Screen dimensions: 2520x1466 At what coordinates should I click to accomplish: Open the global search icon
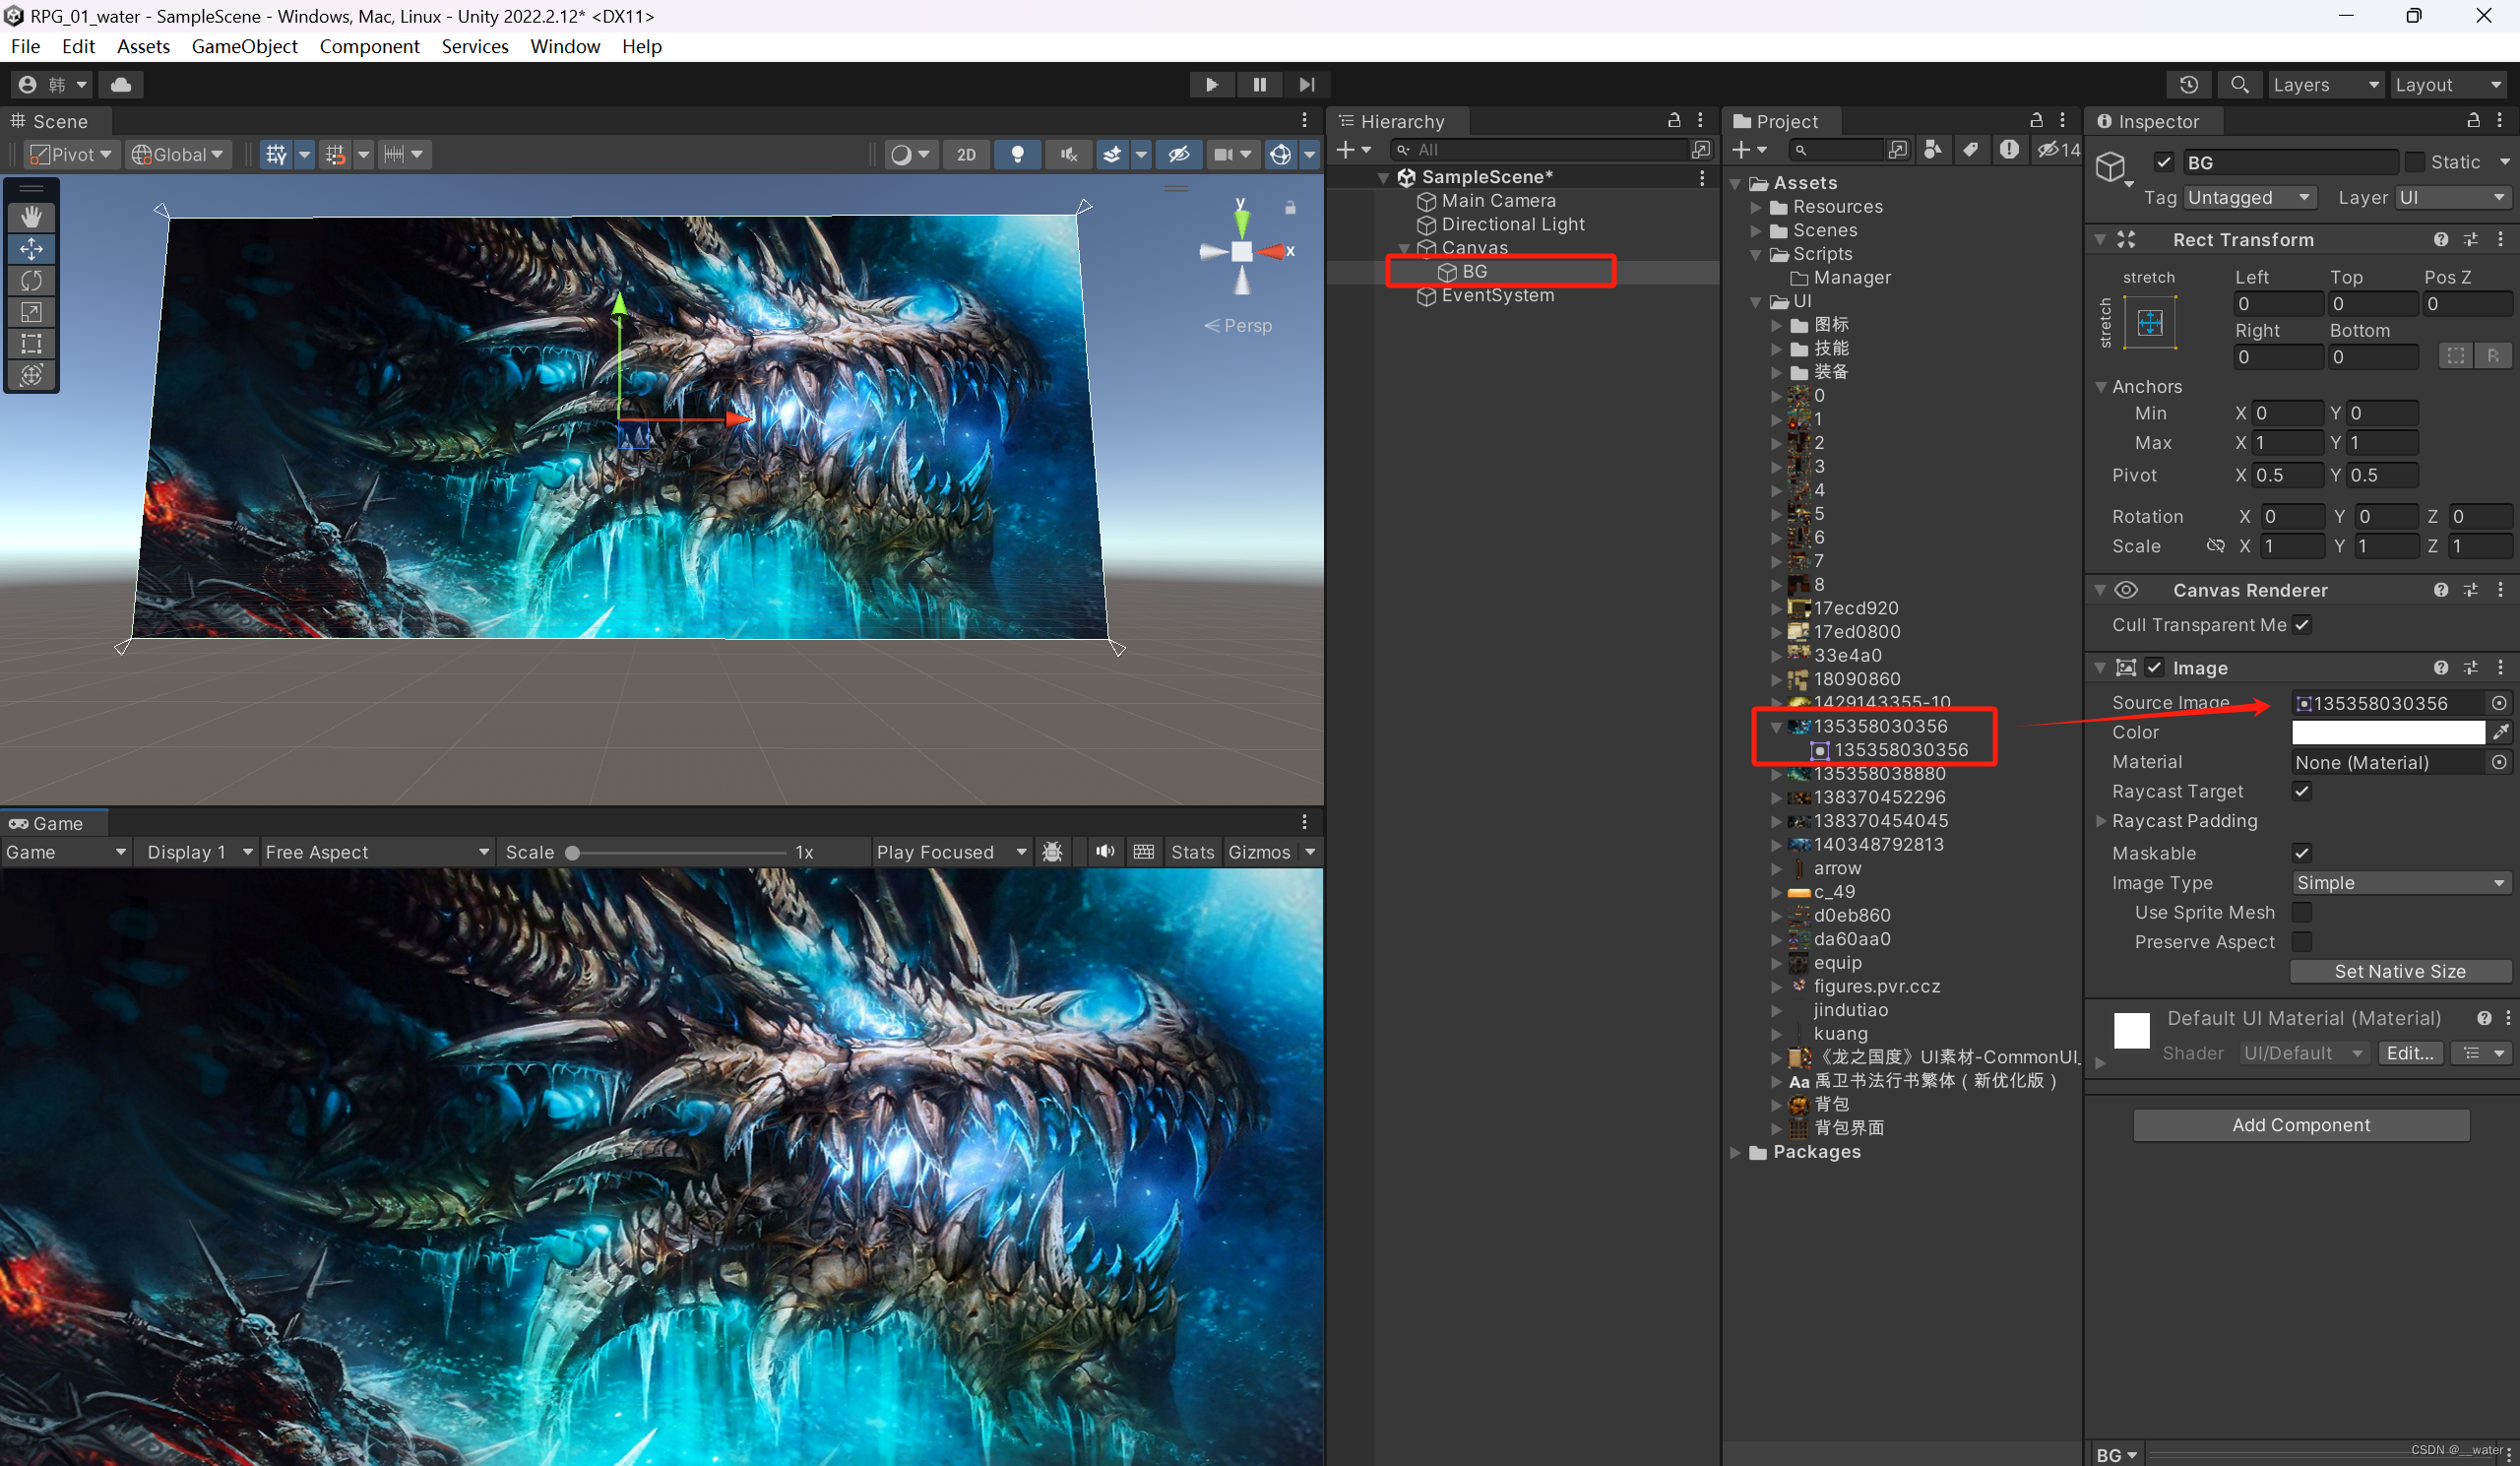pyautogui.click(x=2239, y=85)
